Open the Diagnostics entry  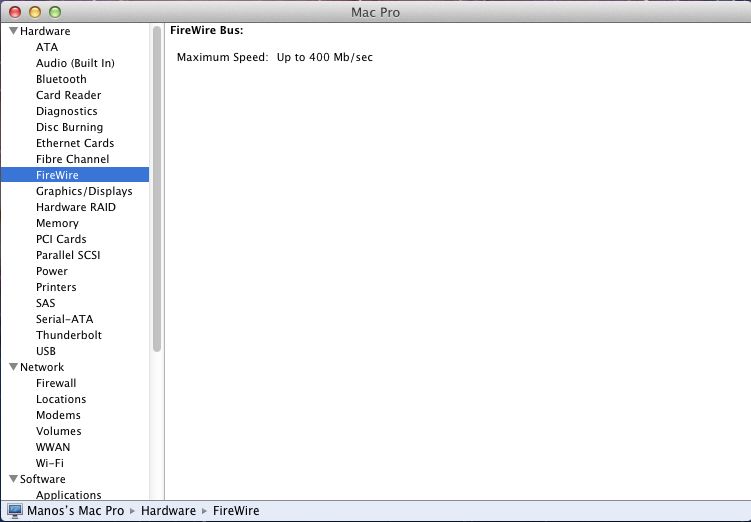(x=67, y=111)
